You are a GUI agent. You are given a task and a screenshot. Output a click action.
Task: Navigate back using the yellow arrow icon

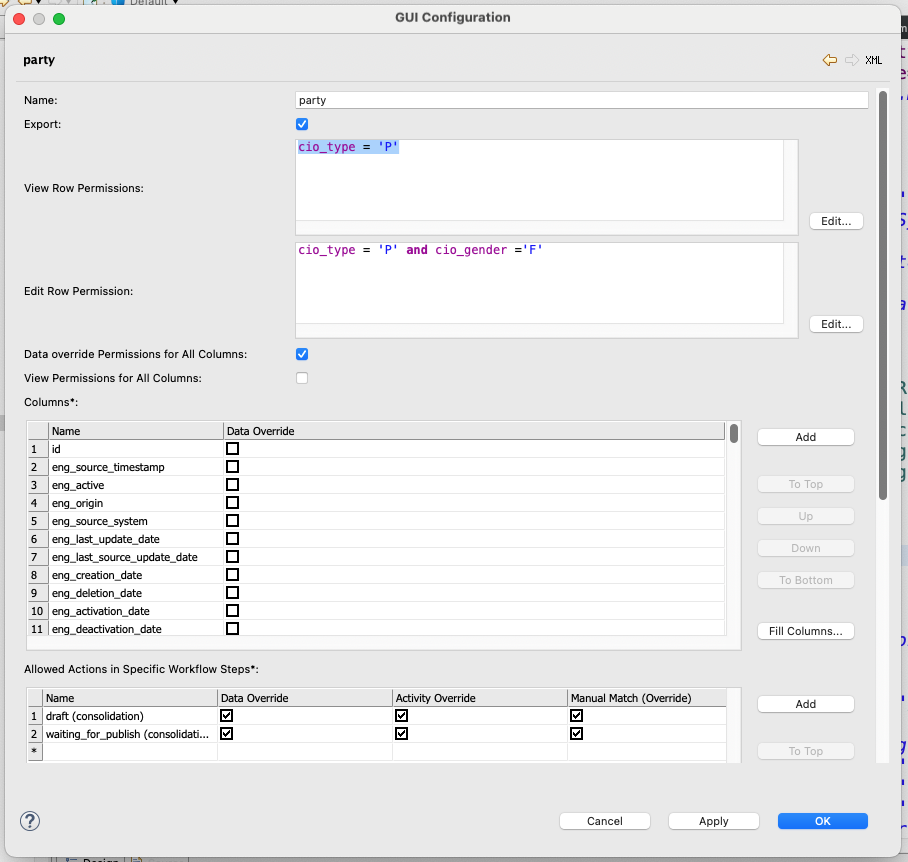tap(829, 60)
